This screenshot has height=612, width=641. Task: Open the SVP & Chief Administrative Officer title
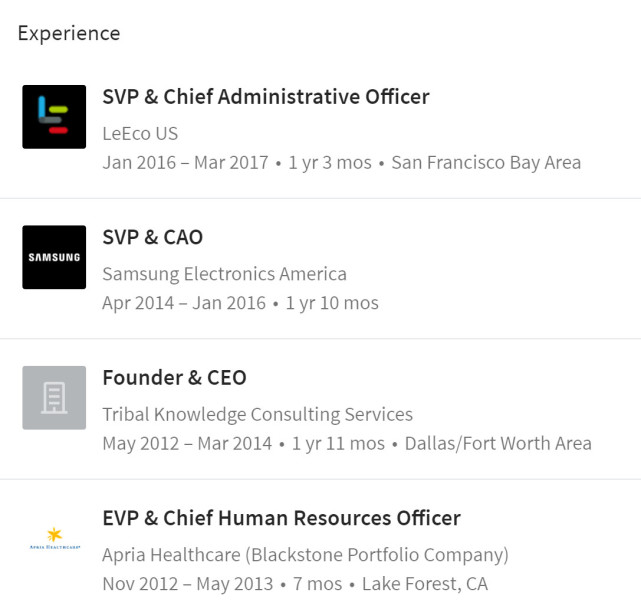click(x=265, y=97)
